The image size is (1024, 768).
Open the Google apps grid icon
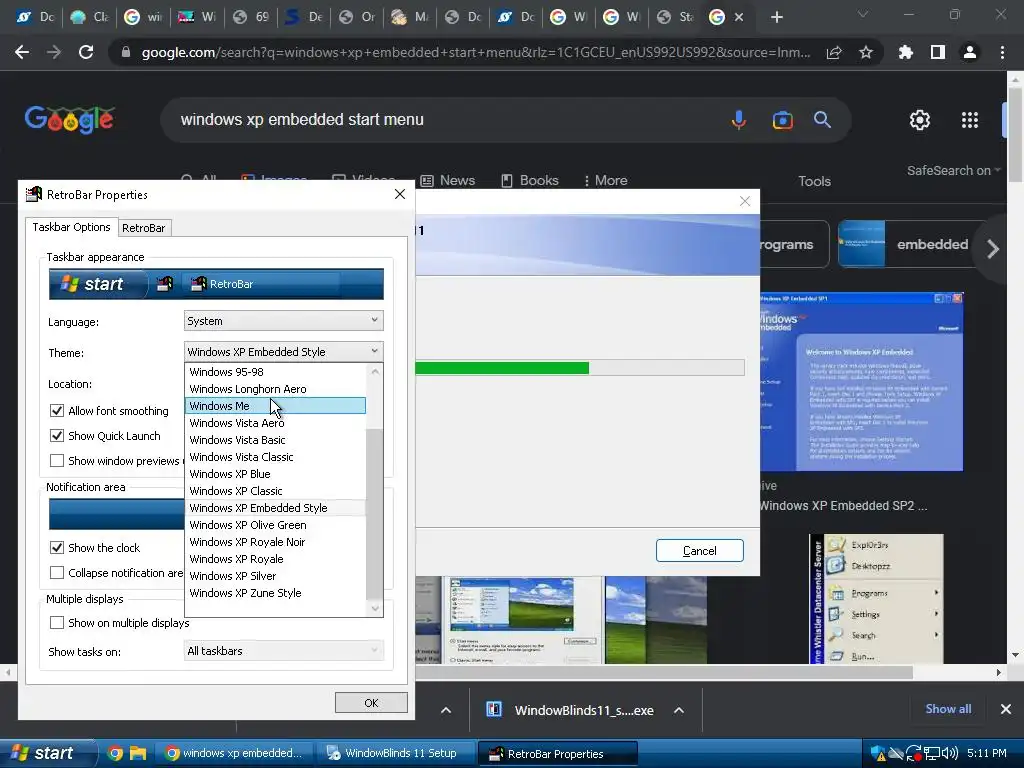coord(970,120)
